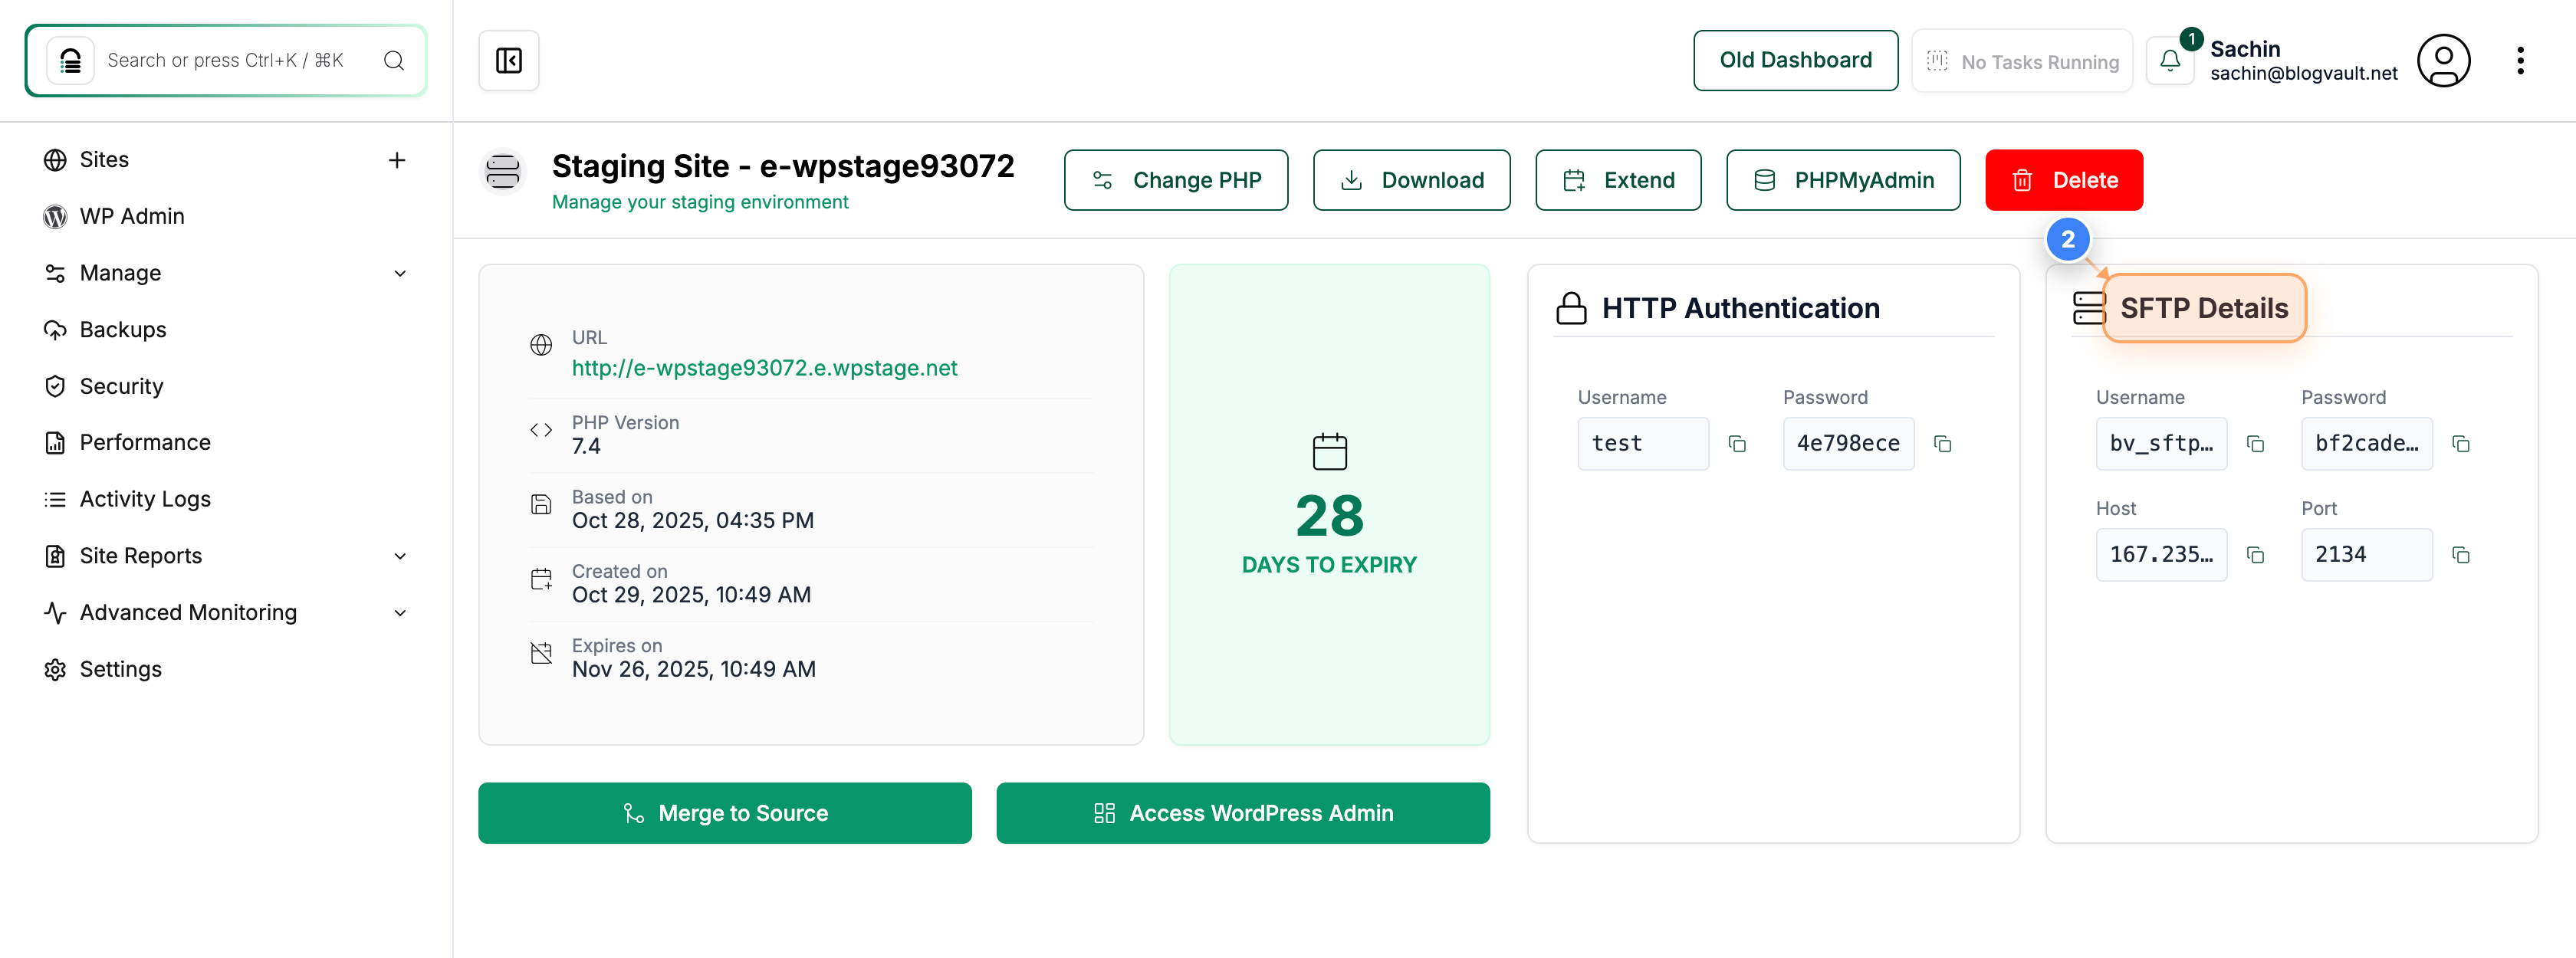This screenshot has height=958, width=2576.
Task: Expand the Manage section chevron
Action: 400,272
